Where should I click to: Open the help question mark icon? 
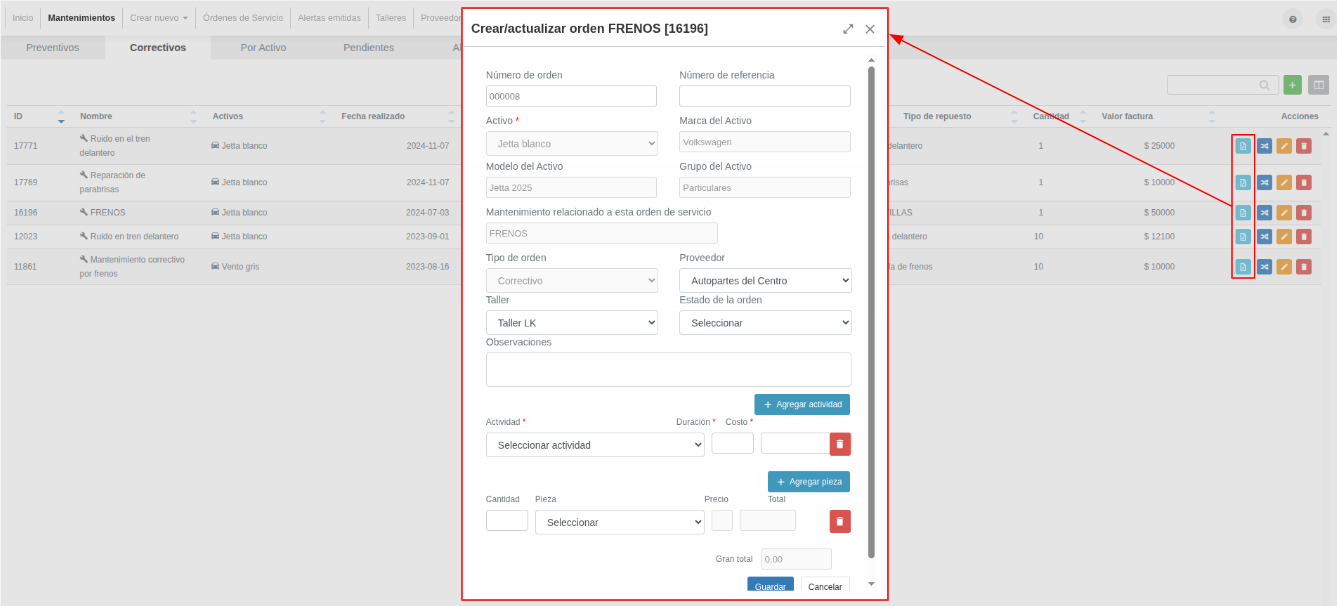[x=1293, y=19]
